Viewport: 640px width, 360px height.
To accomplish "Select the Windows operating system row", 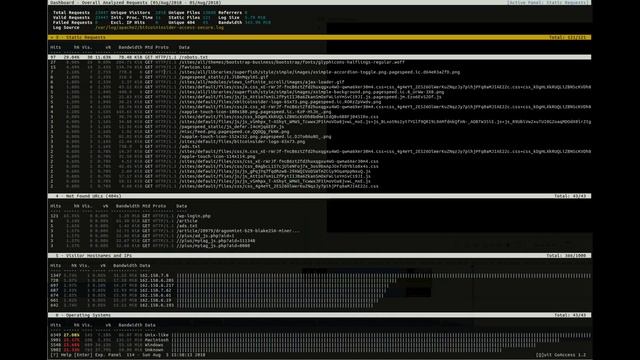I will click(320, 345).
